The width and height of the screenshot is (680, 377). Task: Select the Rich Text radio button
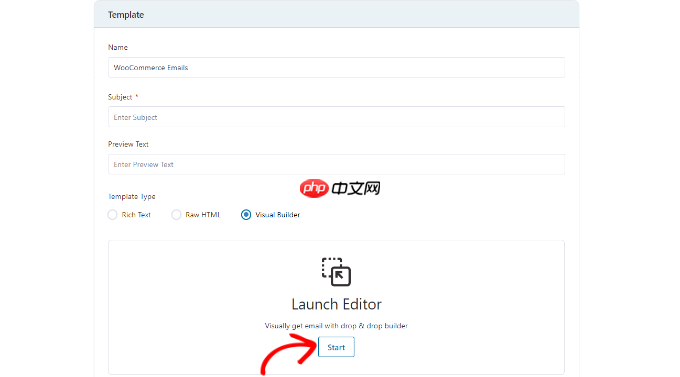click(113, 215)
